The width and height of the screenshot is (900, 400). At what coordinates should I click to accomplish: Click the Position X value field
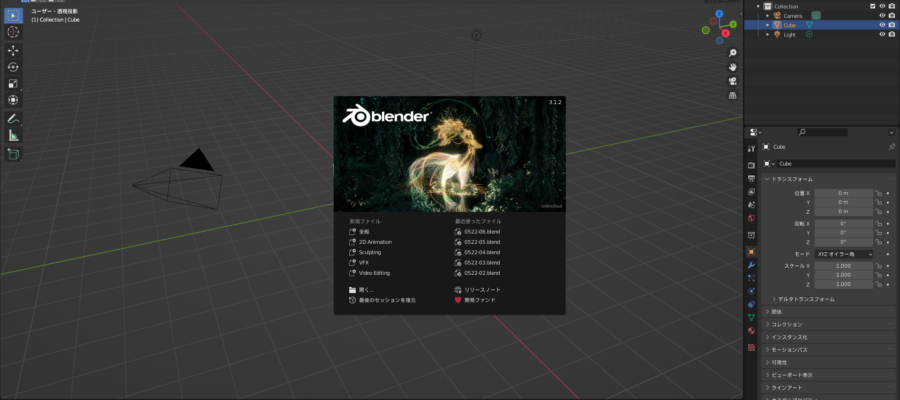[x=843, y=193]
